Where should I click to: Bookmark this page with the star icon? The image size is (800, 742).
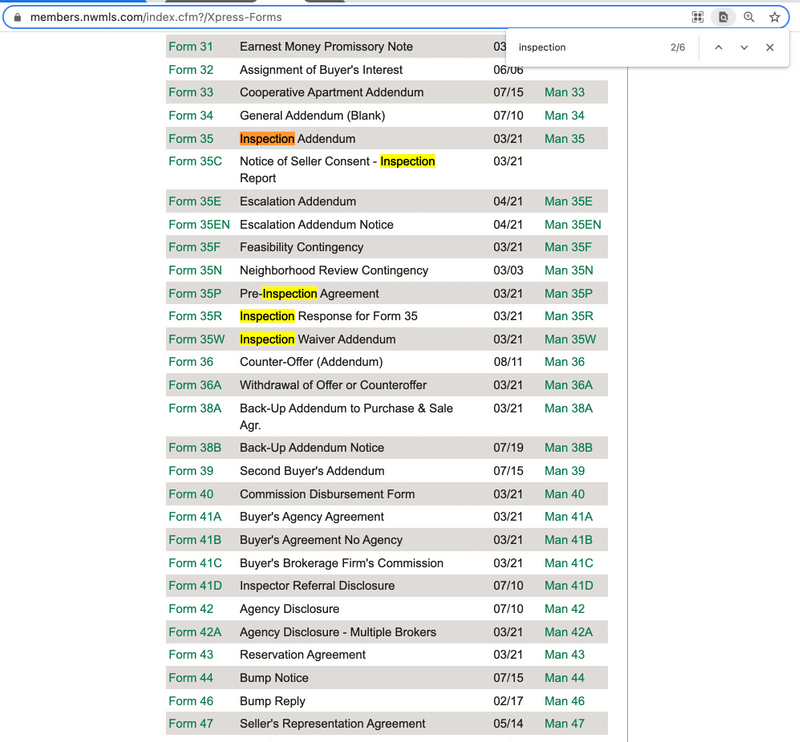(x=774, y=17)
